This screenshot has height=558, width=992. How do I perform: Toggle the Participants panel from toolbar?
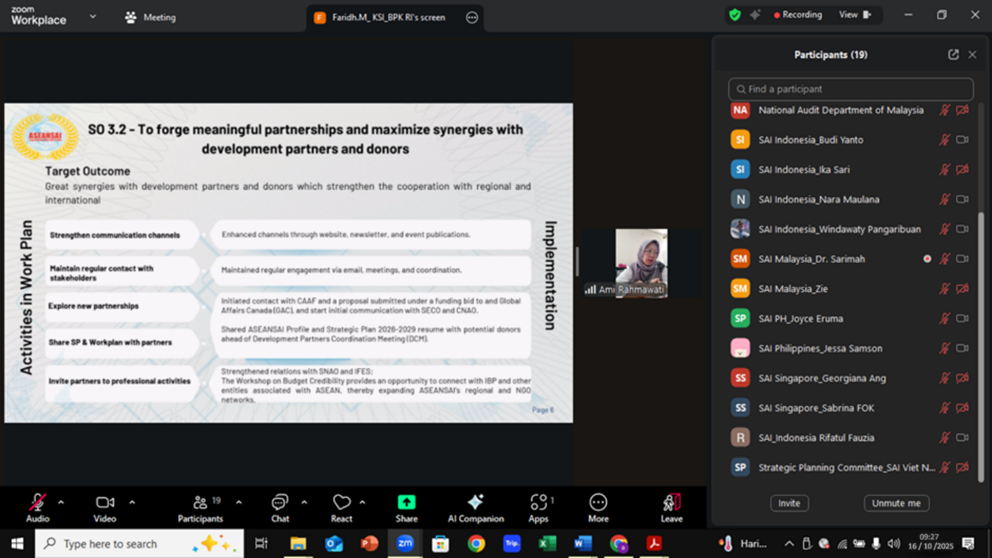[200, 503]
